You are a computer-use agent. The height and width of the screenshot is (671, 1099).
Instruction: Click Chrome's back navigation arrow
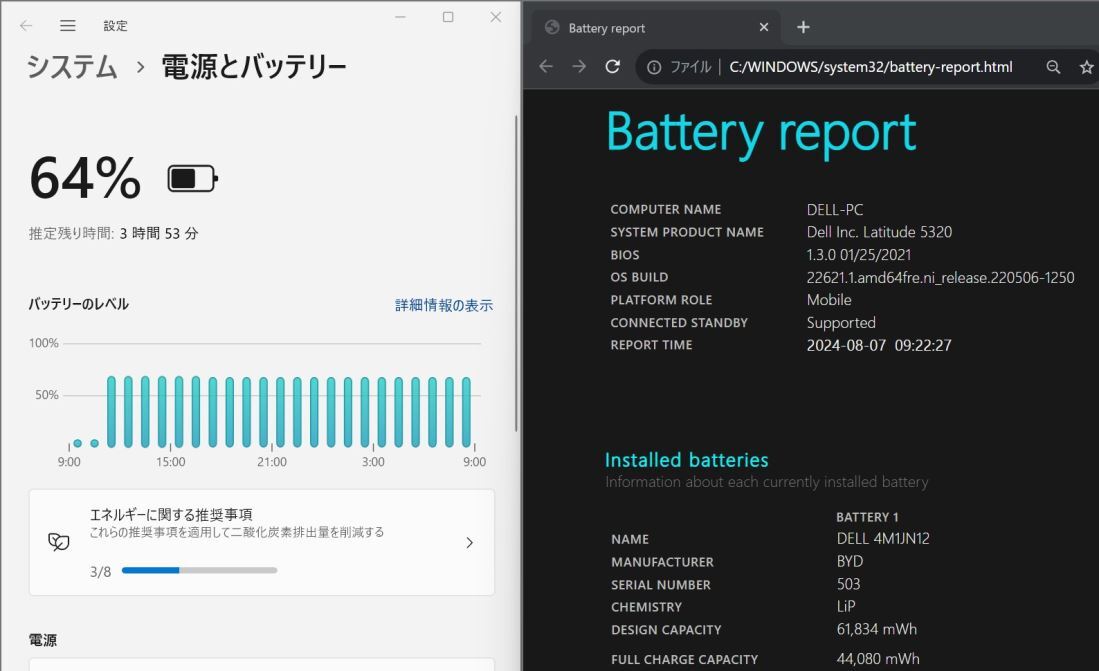(x=546, y=66)
